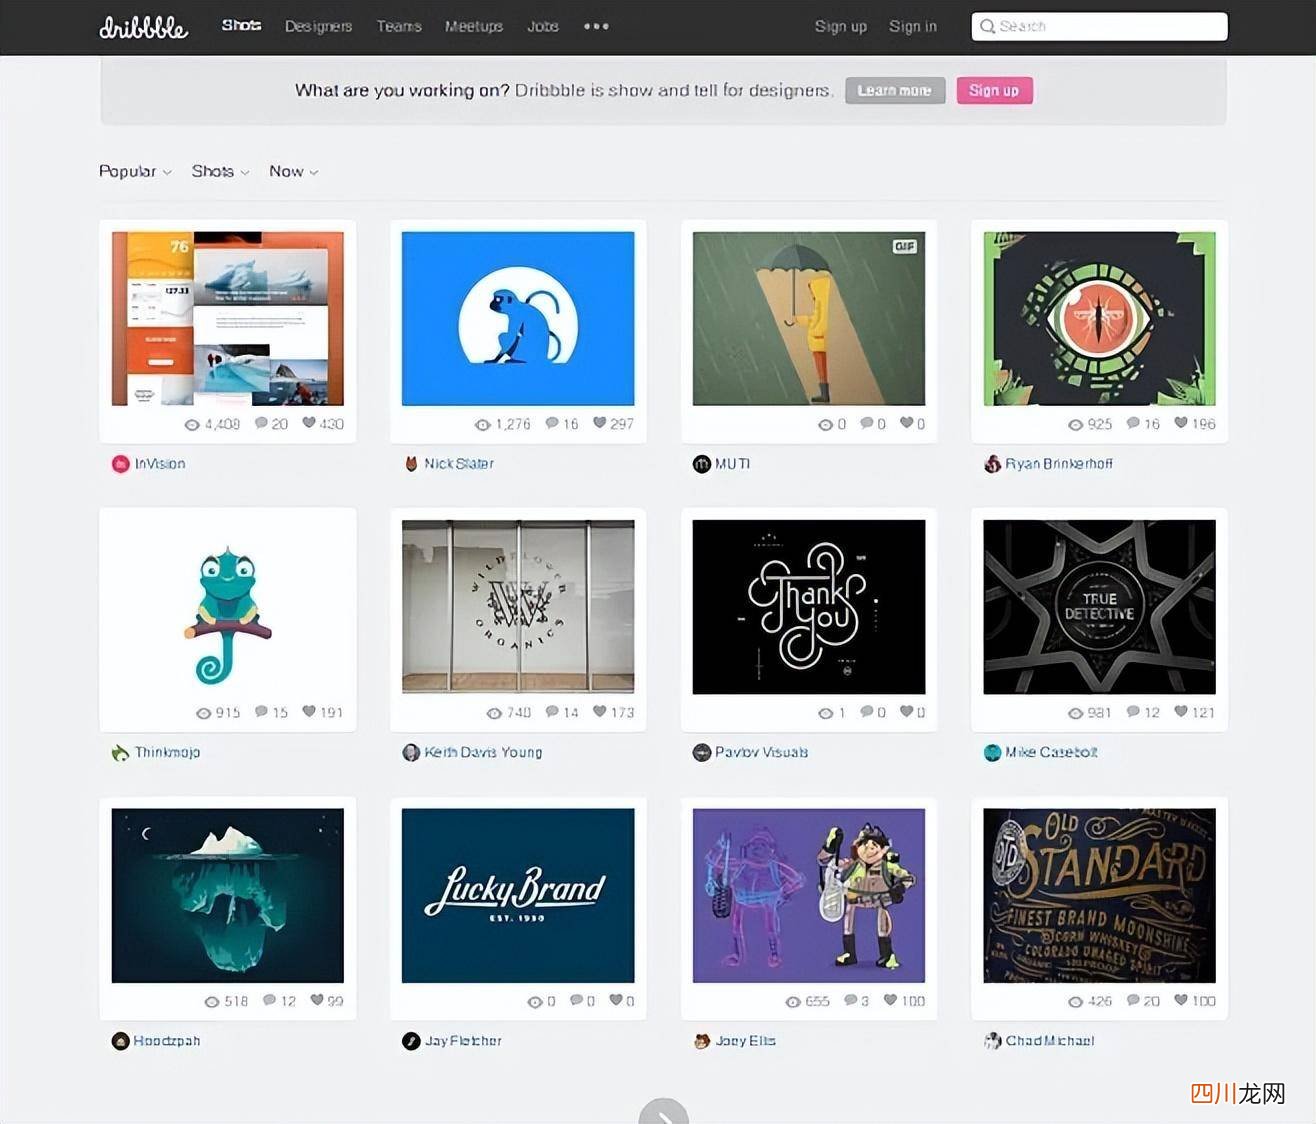
Task: Open Nick Slater avatar icon
Action: [x=411, y=464]
